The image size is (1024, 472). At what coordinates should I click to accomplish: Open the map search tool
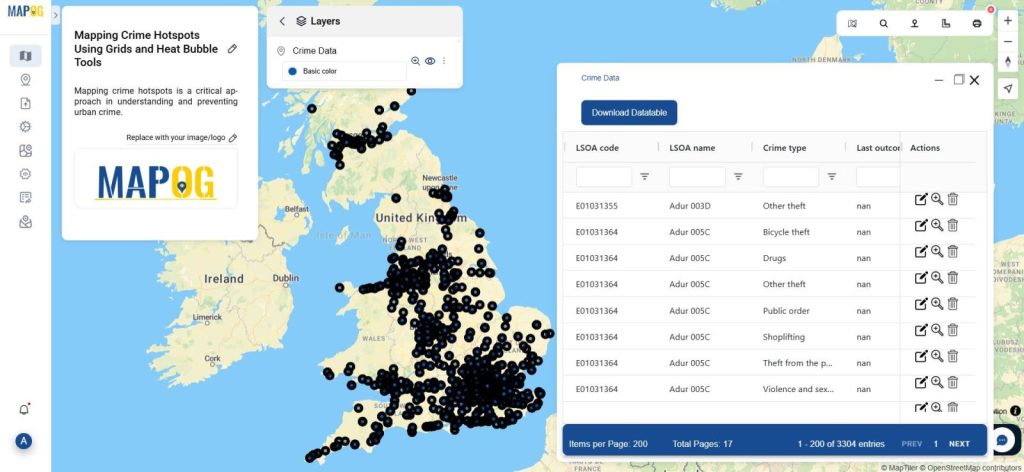point(884,24)
